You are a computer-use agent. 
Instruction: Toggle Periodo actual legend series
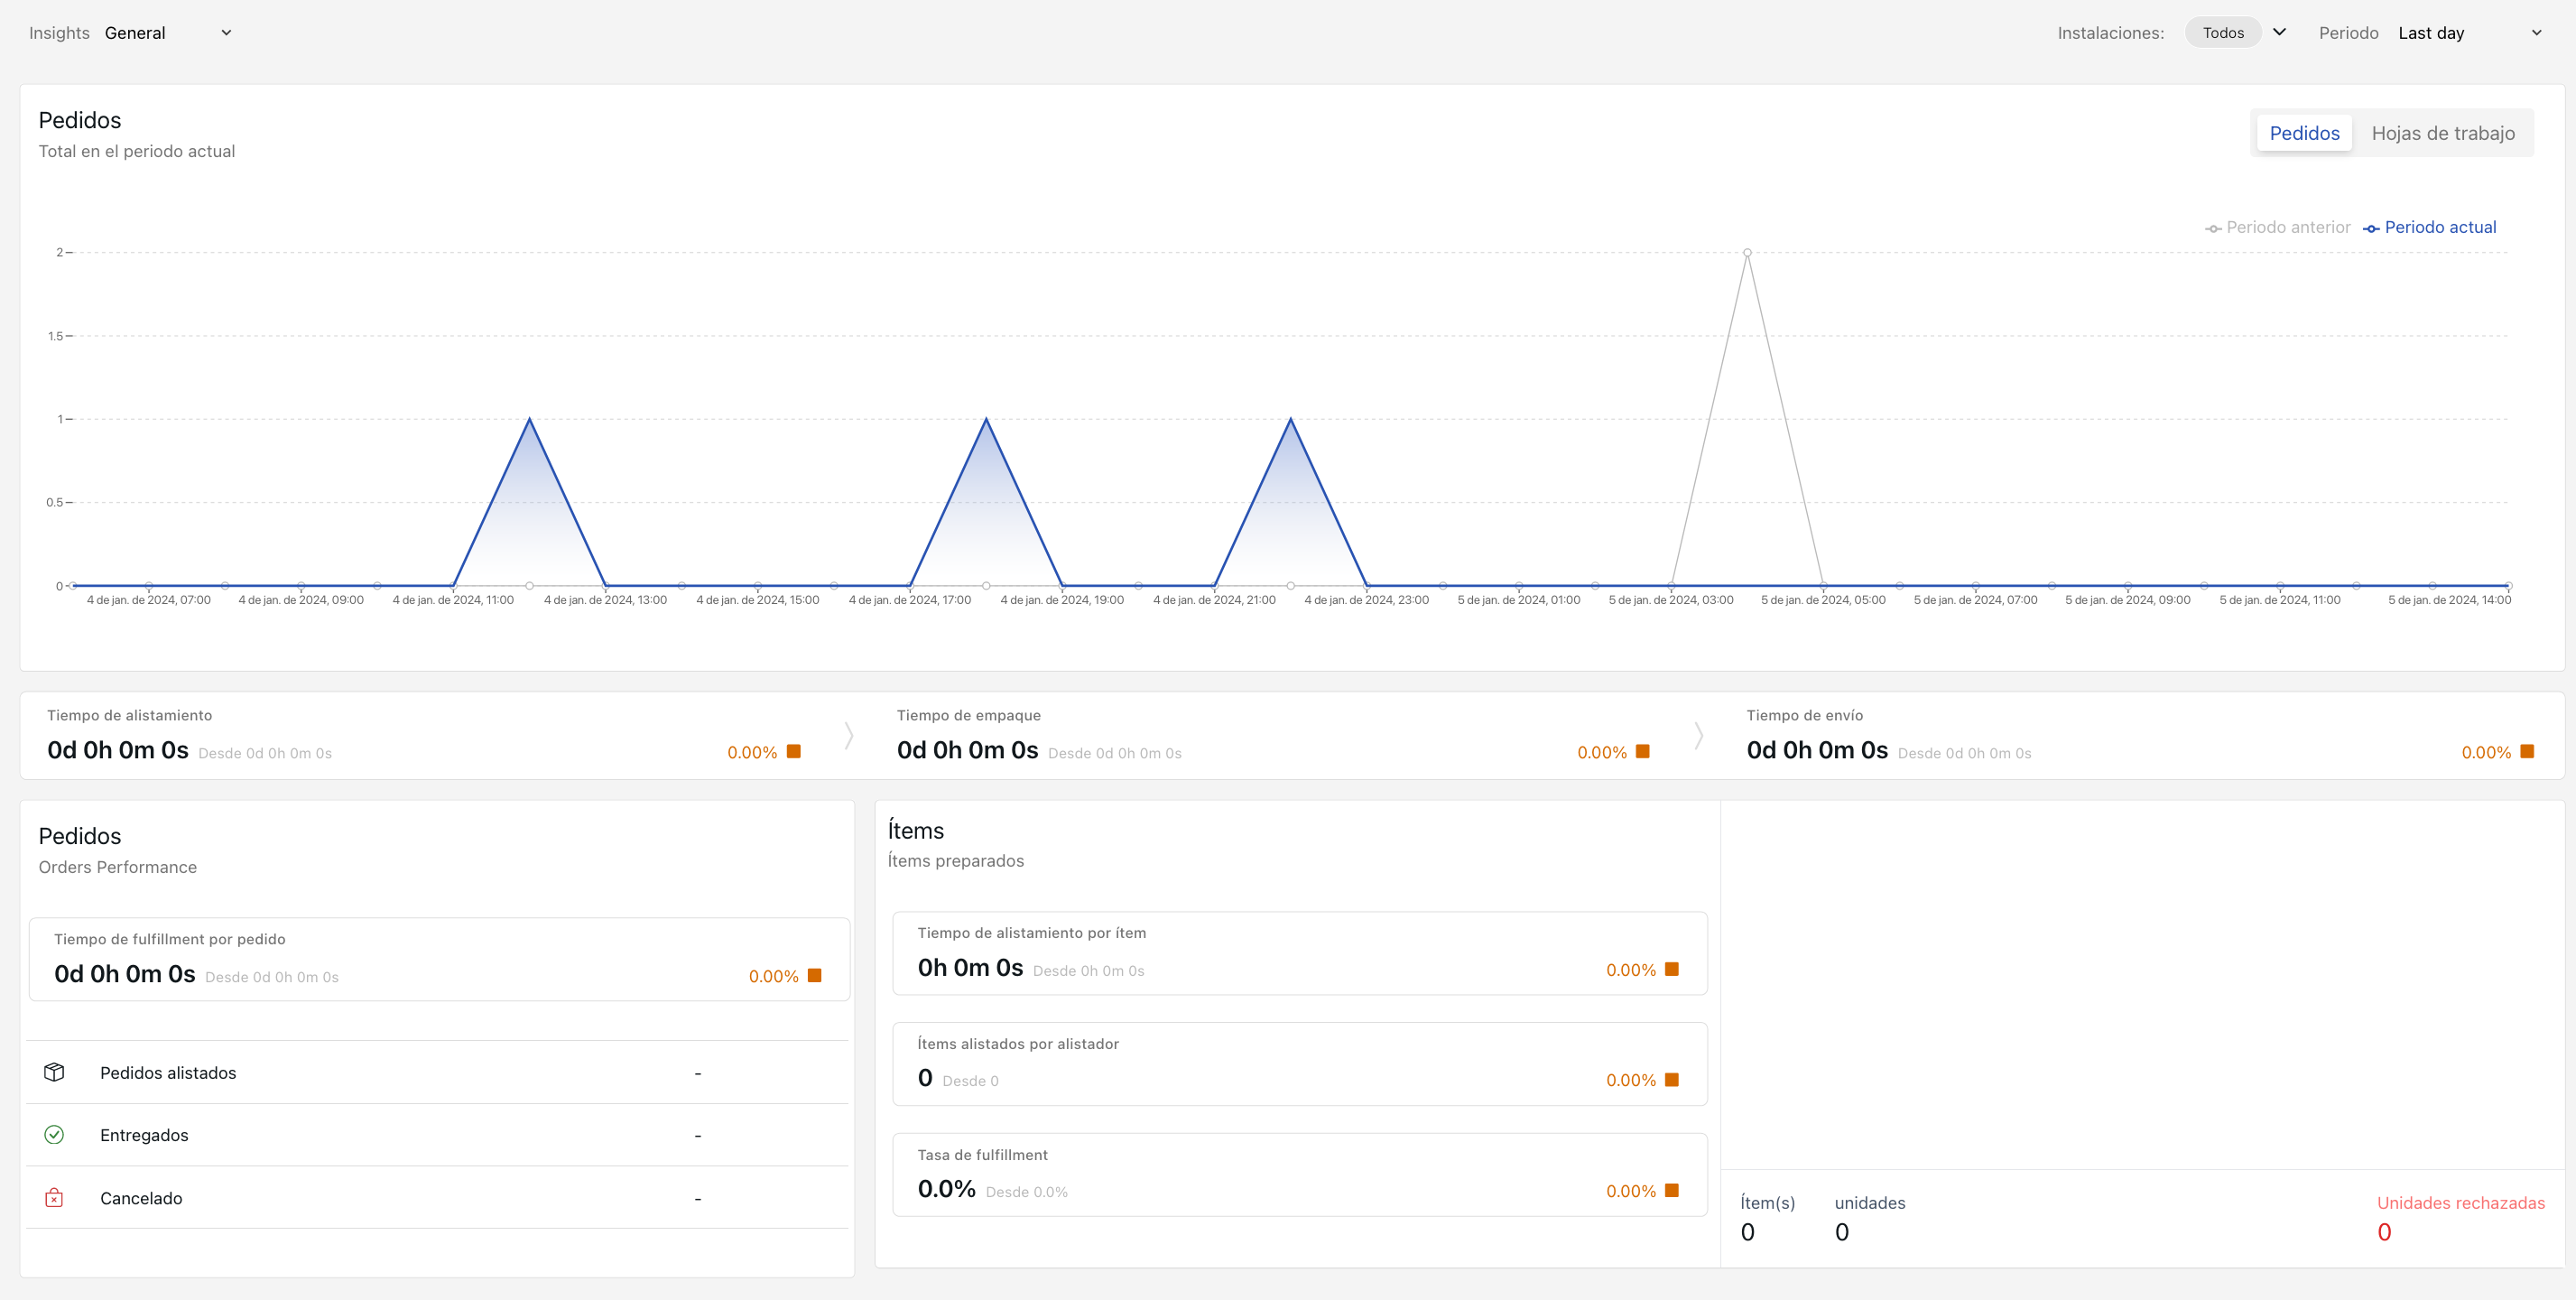2430,228
